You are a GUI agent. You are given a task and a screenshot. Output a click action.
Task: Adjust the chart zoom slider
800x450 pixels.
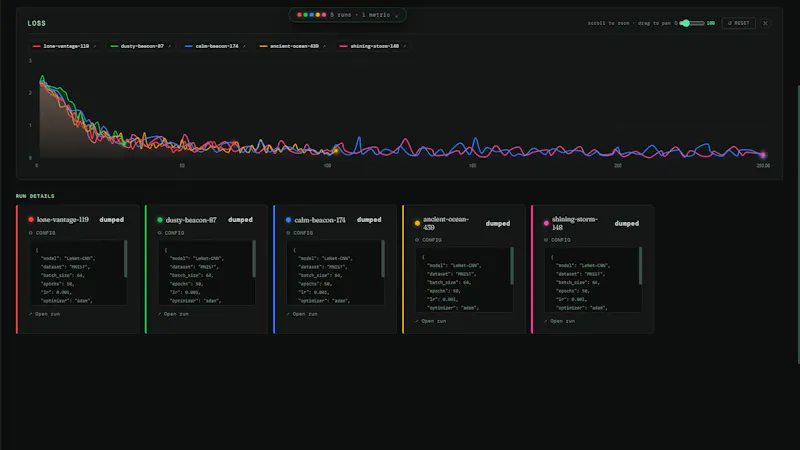pos(692,23)
